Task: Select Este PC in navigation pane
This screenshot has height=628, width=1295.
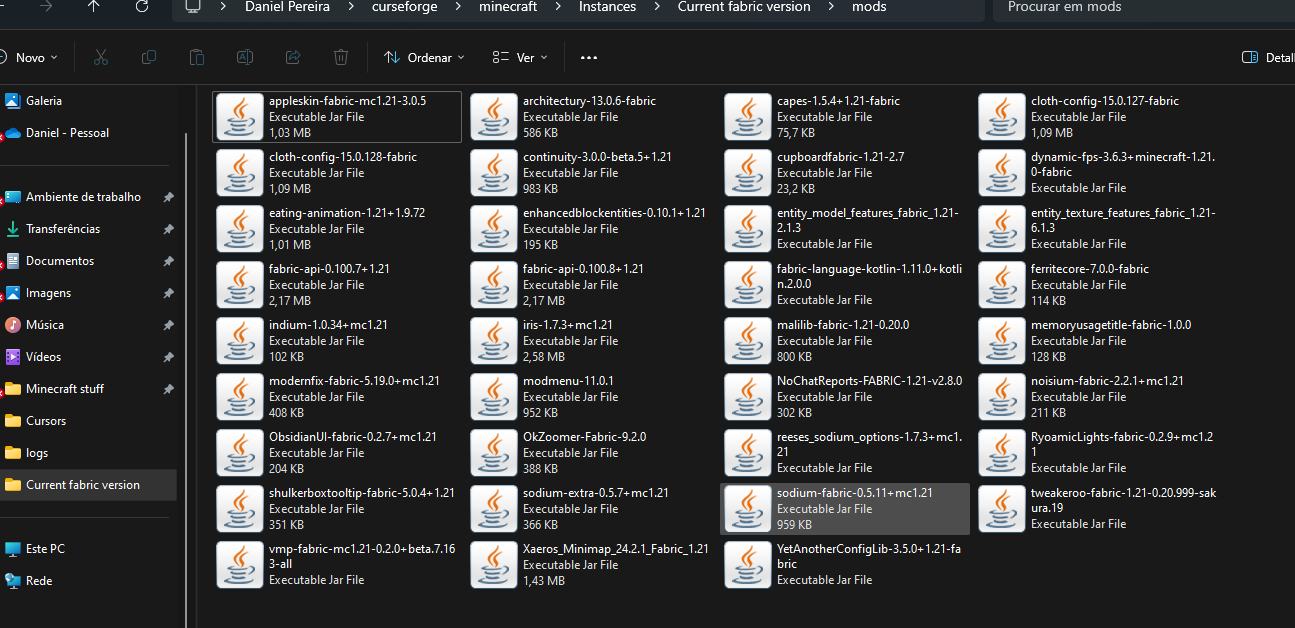Action: click(x=45, y=549)
